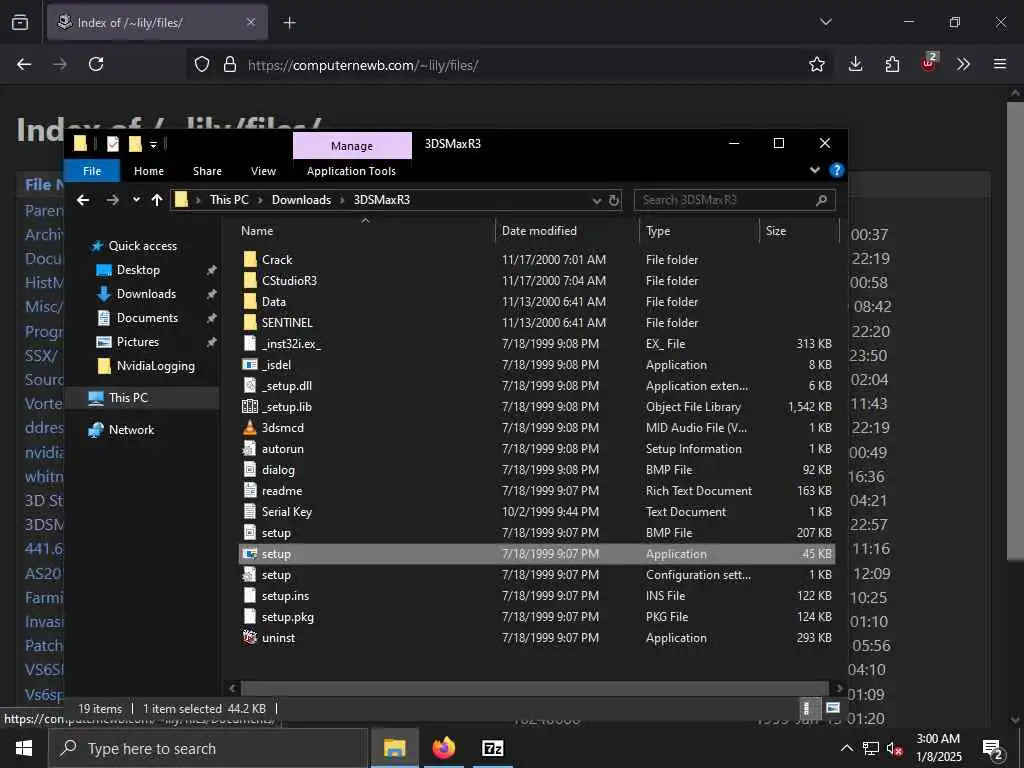The width and height of the screenshot is (1024, 768).
Task: List all Firefox tabs
Action: (x=825, y=22)
